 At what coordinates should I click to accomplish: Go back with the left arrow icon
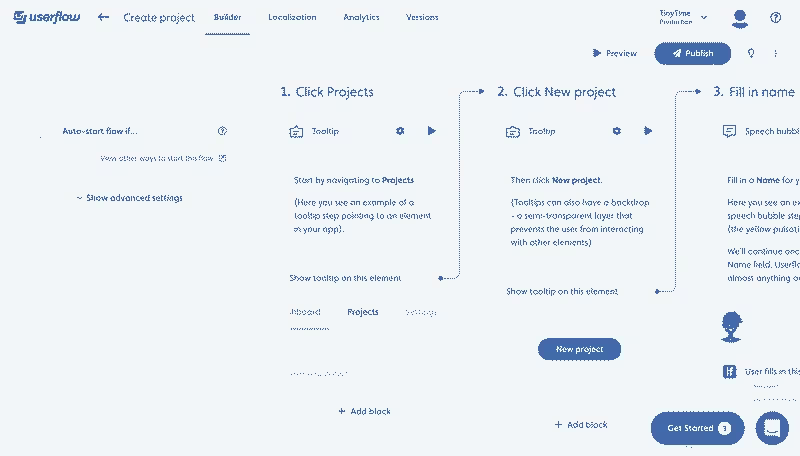pos(104,17)
